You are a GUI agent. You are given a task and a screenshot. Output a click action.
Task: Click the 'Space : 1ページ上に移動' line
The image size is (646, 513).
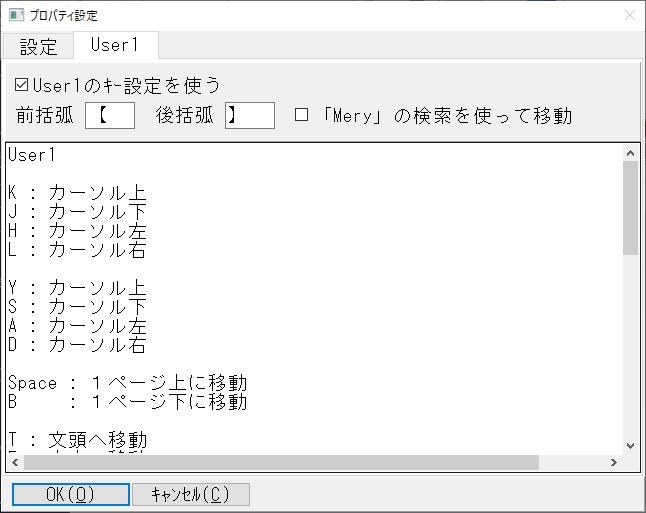coord(127,383)
